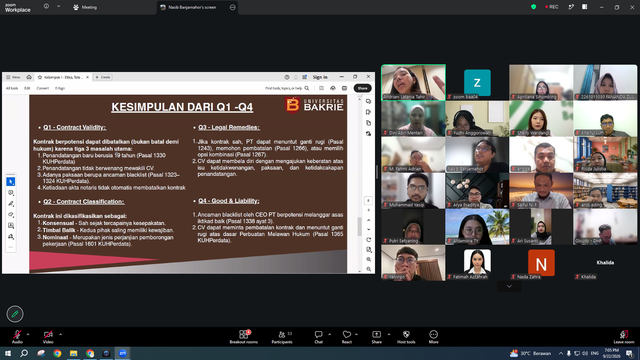
Task: Click the green encryption shield icon
Action: (x=533, y=7)
